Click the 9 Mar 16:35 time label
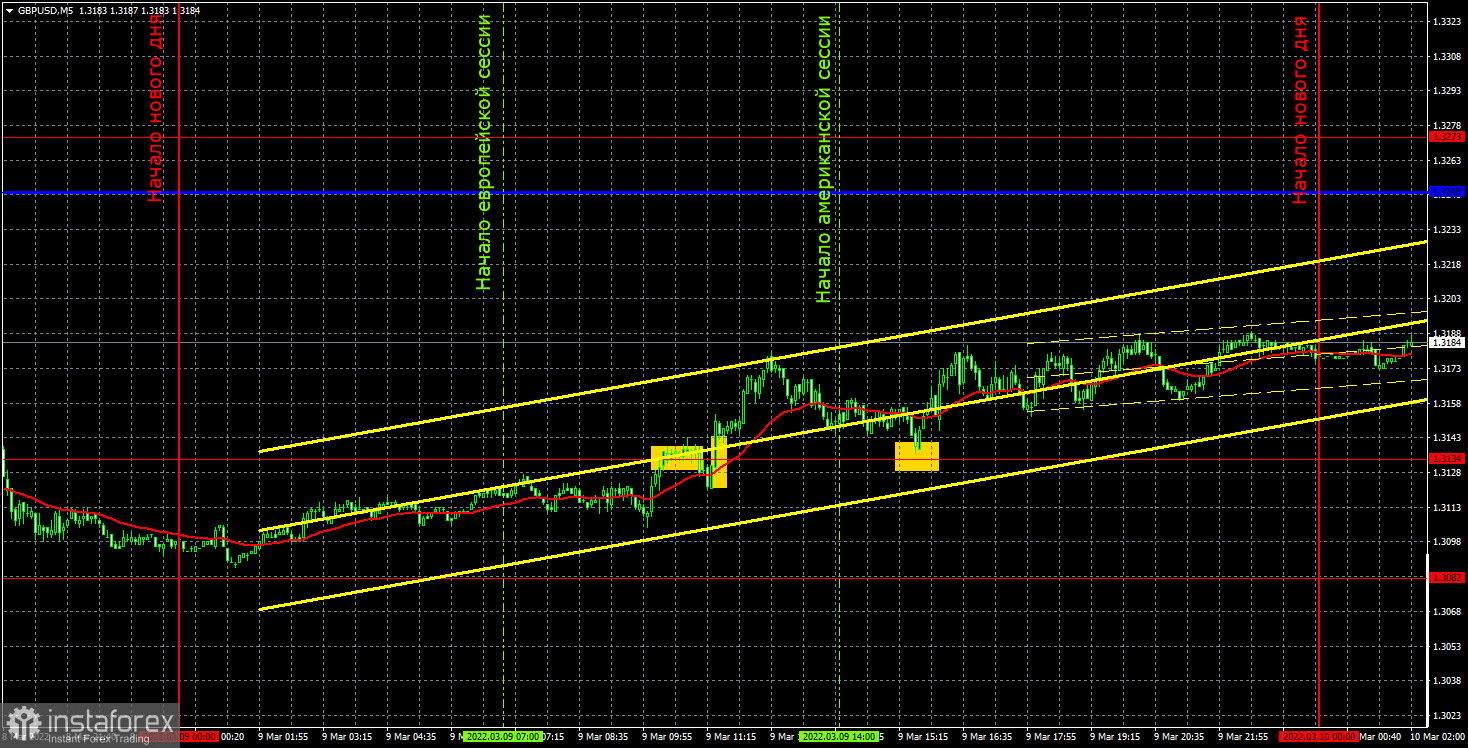 pyautogui.click(x=988, y=736)
